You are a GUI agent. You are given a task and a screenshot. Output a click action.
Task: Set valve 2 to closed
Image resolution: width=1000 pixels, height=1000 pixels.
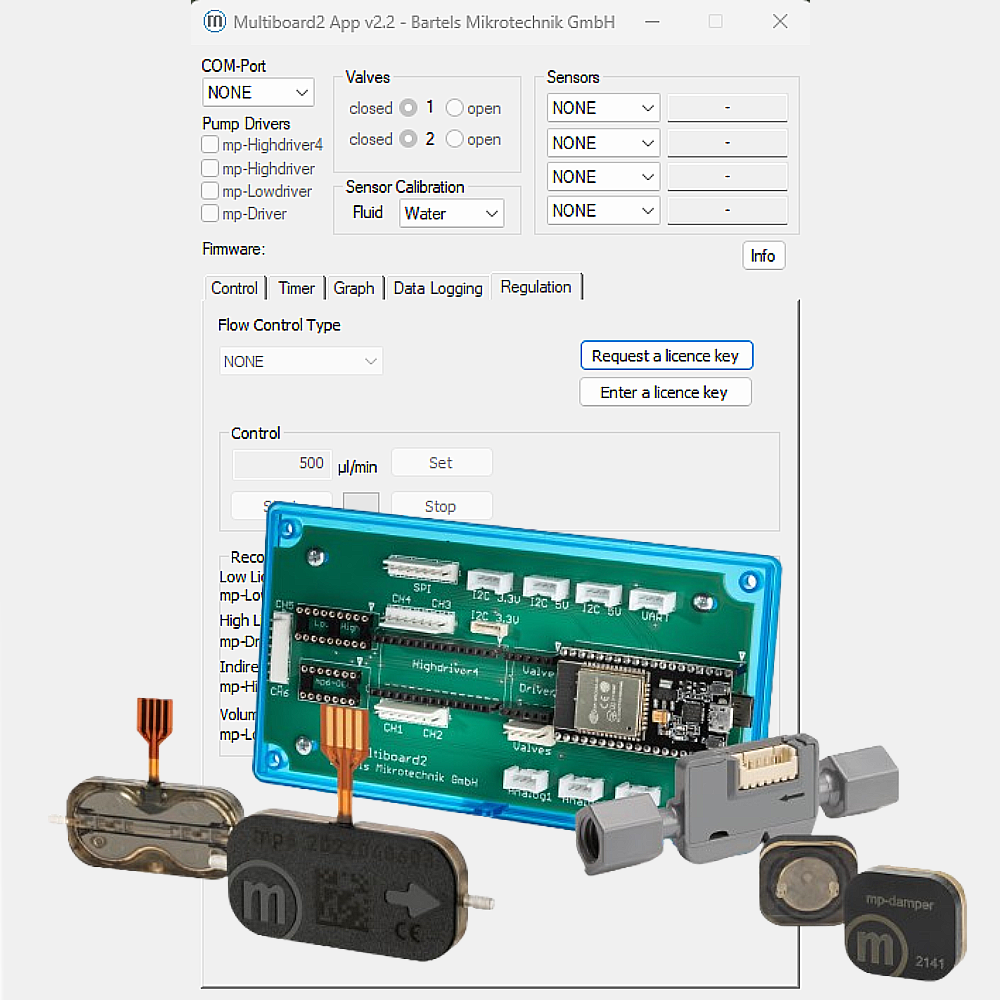pyautogui.click(x=408, y=138)
